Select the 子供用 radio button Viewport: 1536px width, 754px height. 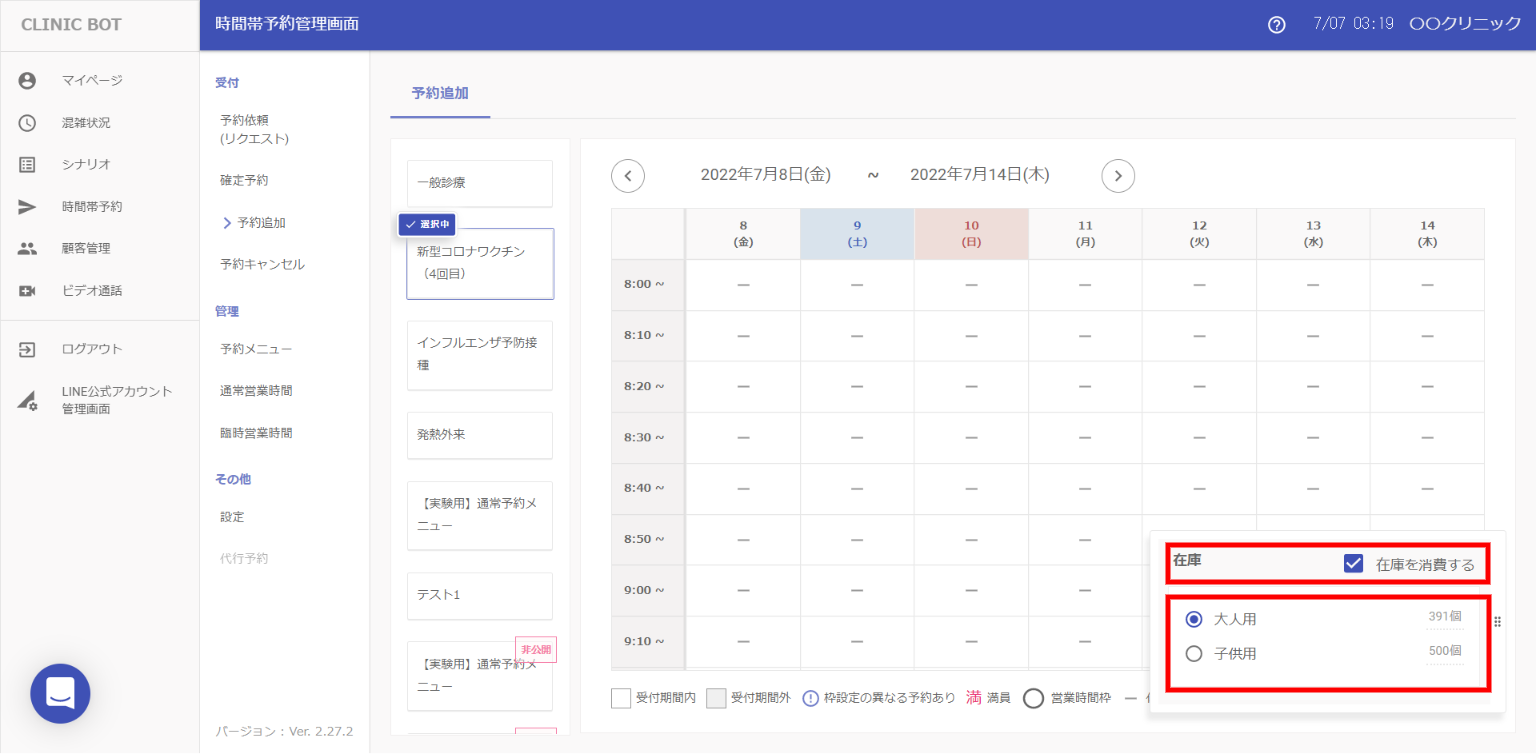tap(1193, 654)
